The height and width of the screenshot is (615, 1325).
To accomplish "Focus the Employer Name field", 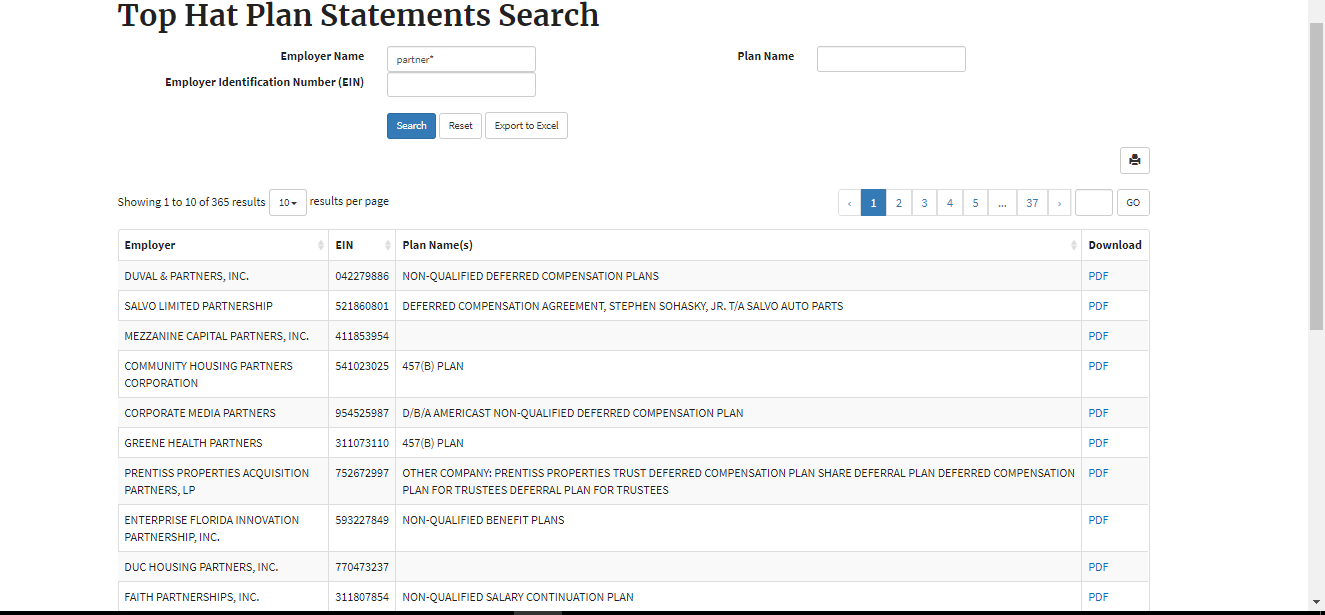I will (461, 59).
